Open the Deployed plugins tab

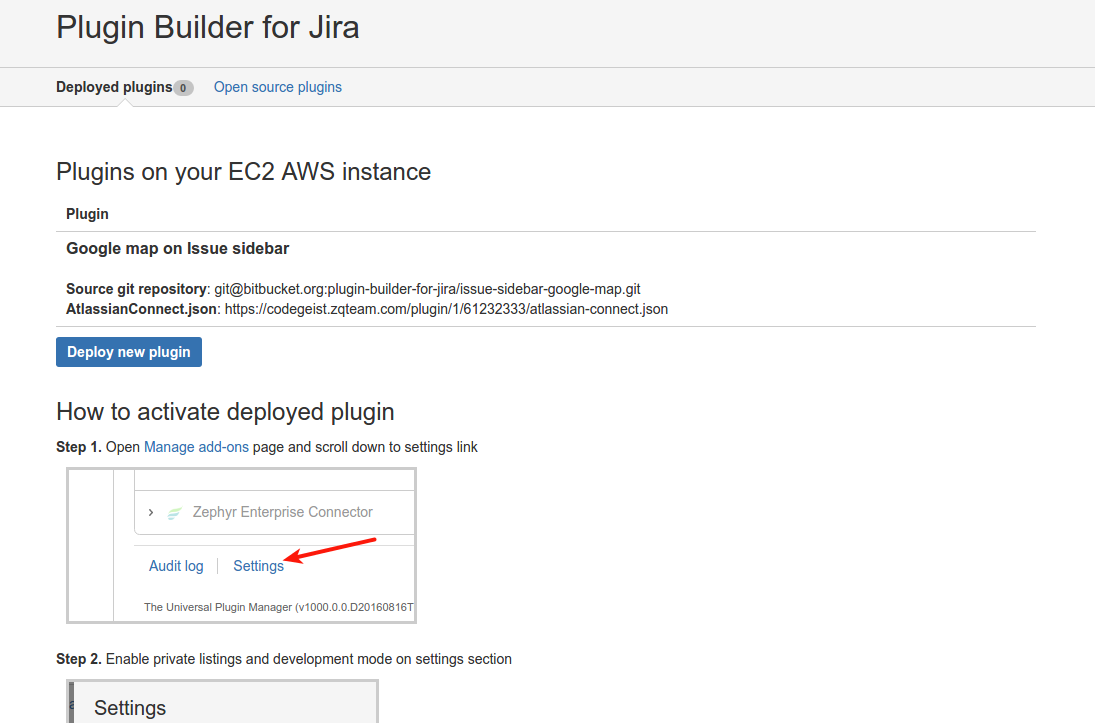(x=115, y=87)
